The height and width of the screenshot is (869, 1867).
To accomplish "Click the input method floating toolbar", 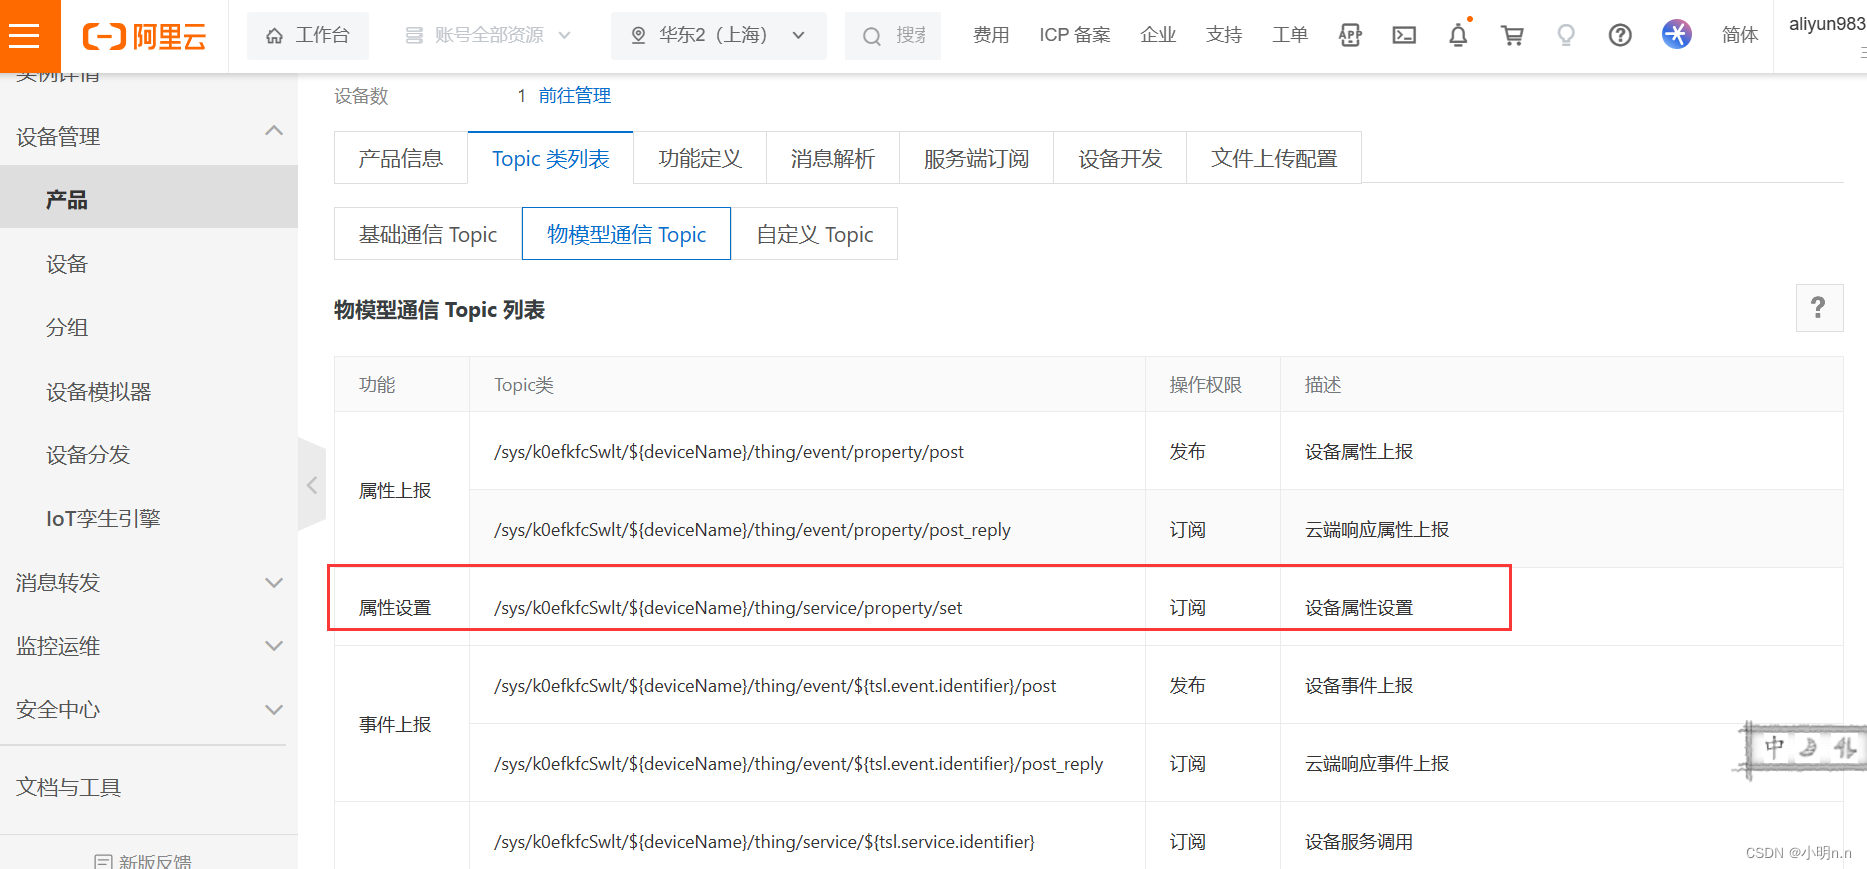I will coord(1802,748).
